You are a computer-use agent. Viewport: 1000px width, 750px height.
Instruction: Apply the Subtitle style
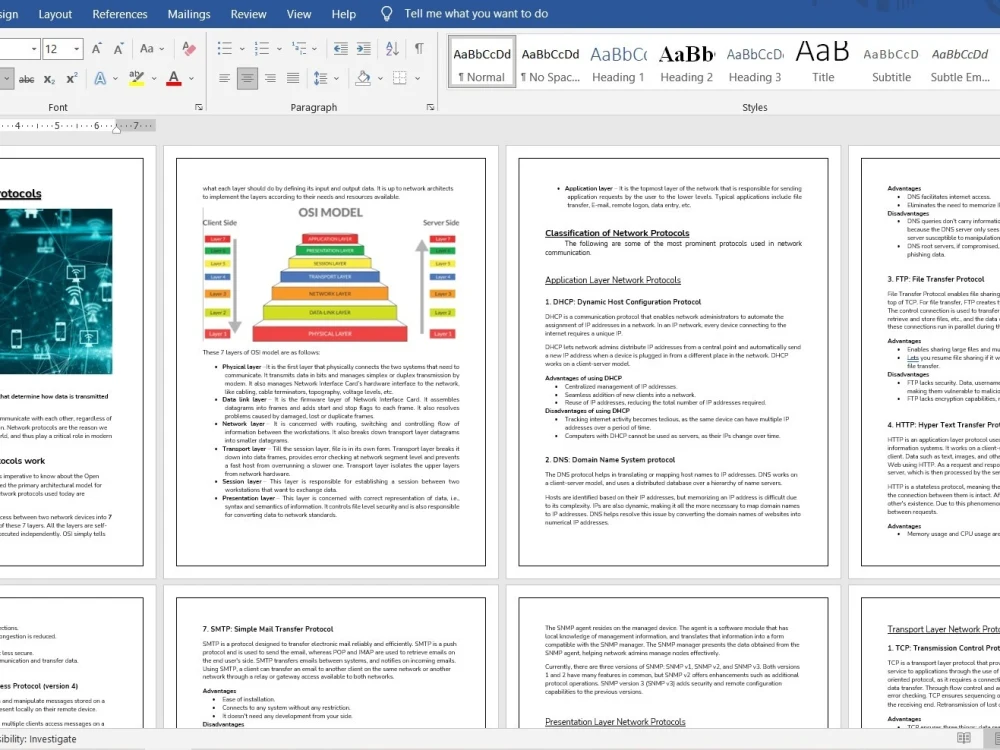point(891,62)
